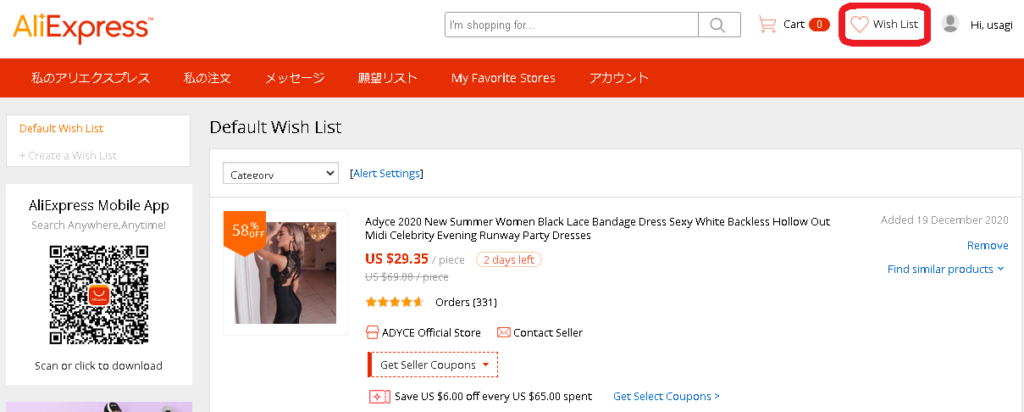Image resolution: width=1024 pixels, height=412 pixels.
Task: Open the Category dropdown
Action: (x=280, y=174)
